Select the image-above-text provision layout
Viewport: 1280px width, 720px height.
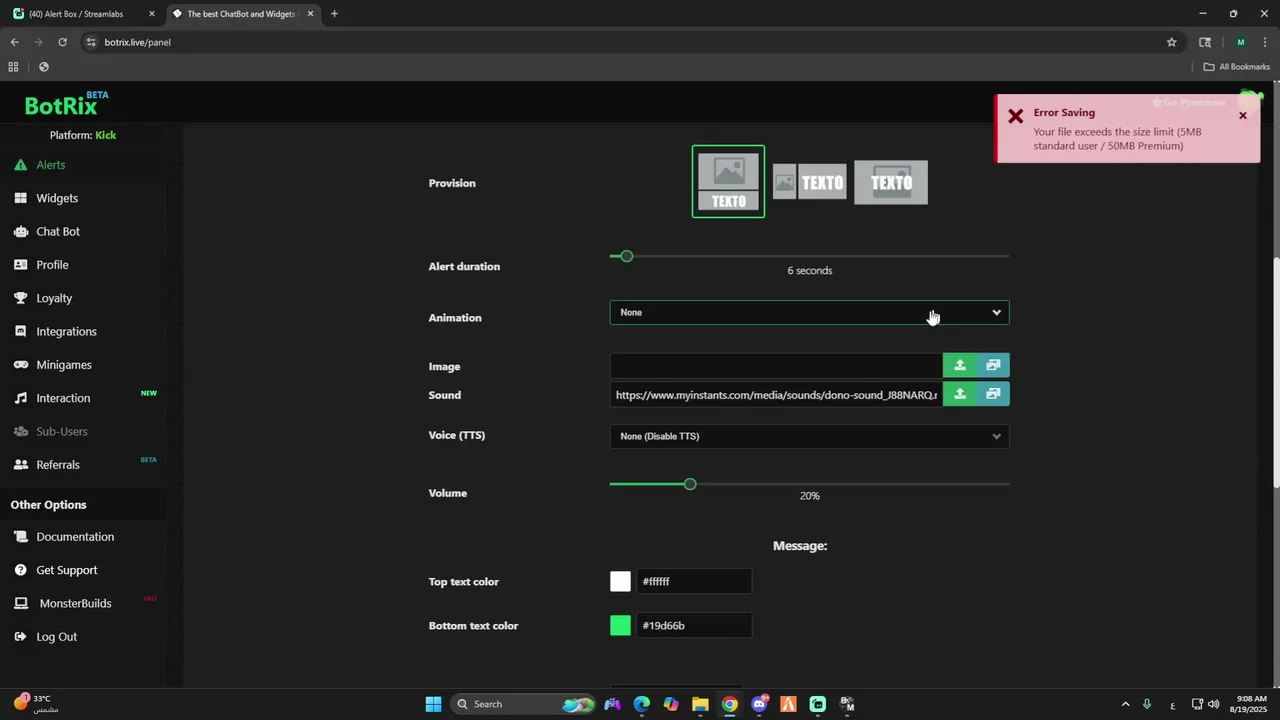coord(728,181)
